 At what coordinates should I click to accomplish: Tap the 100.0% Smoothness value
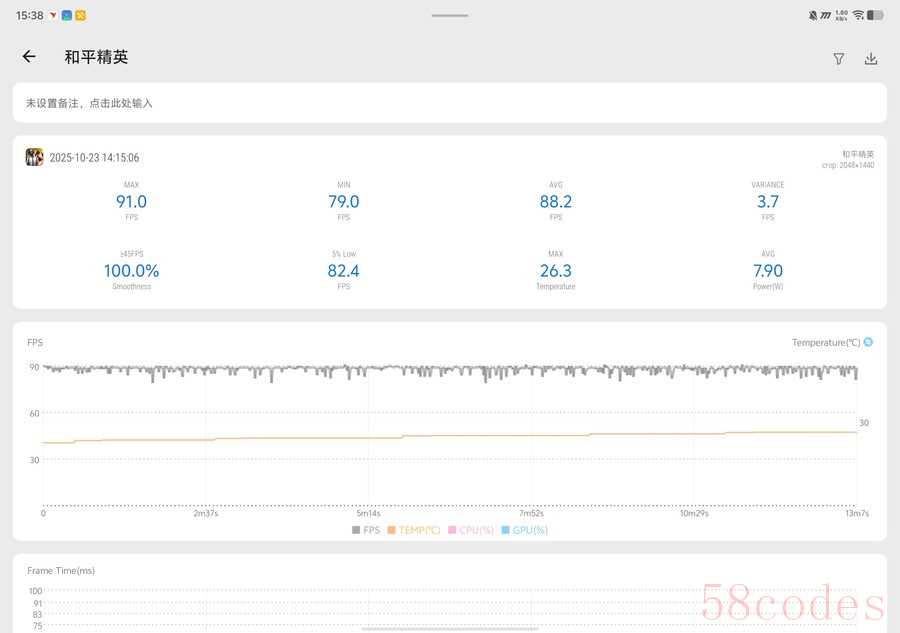(x=131, y=270)
